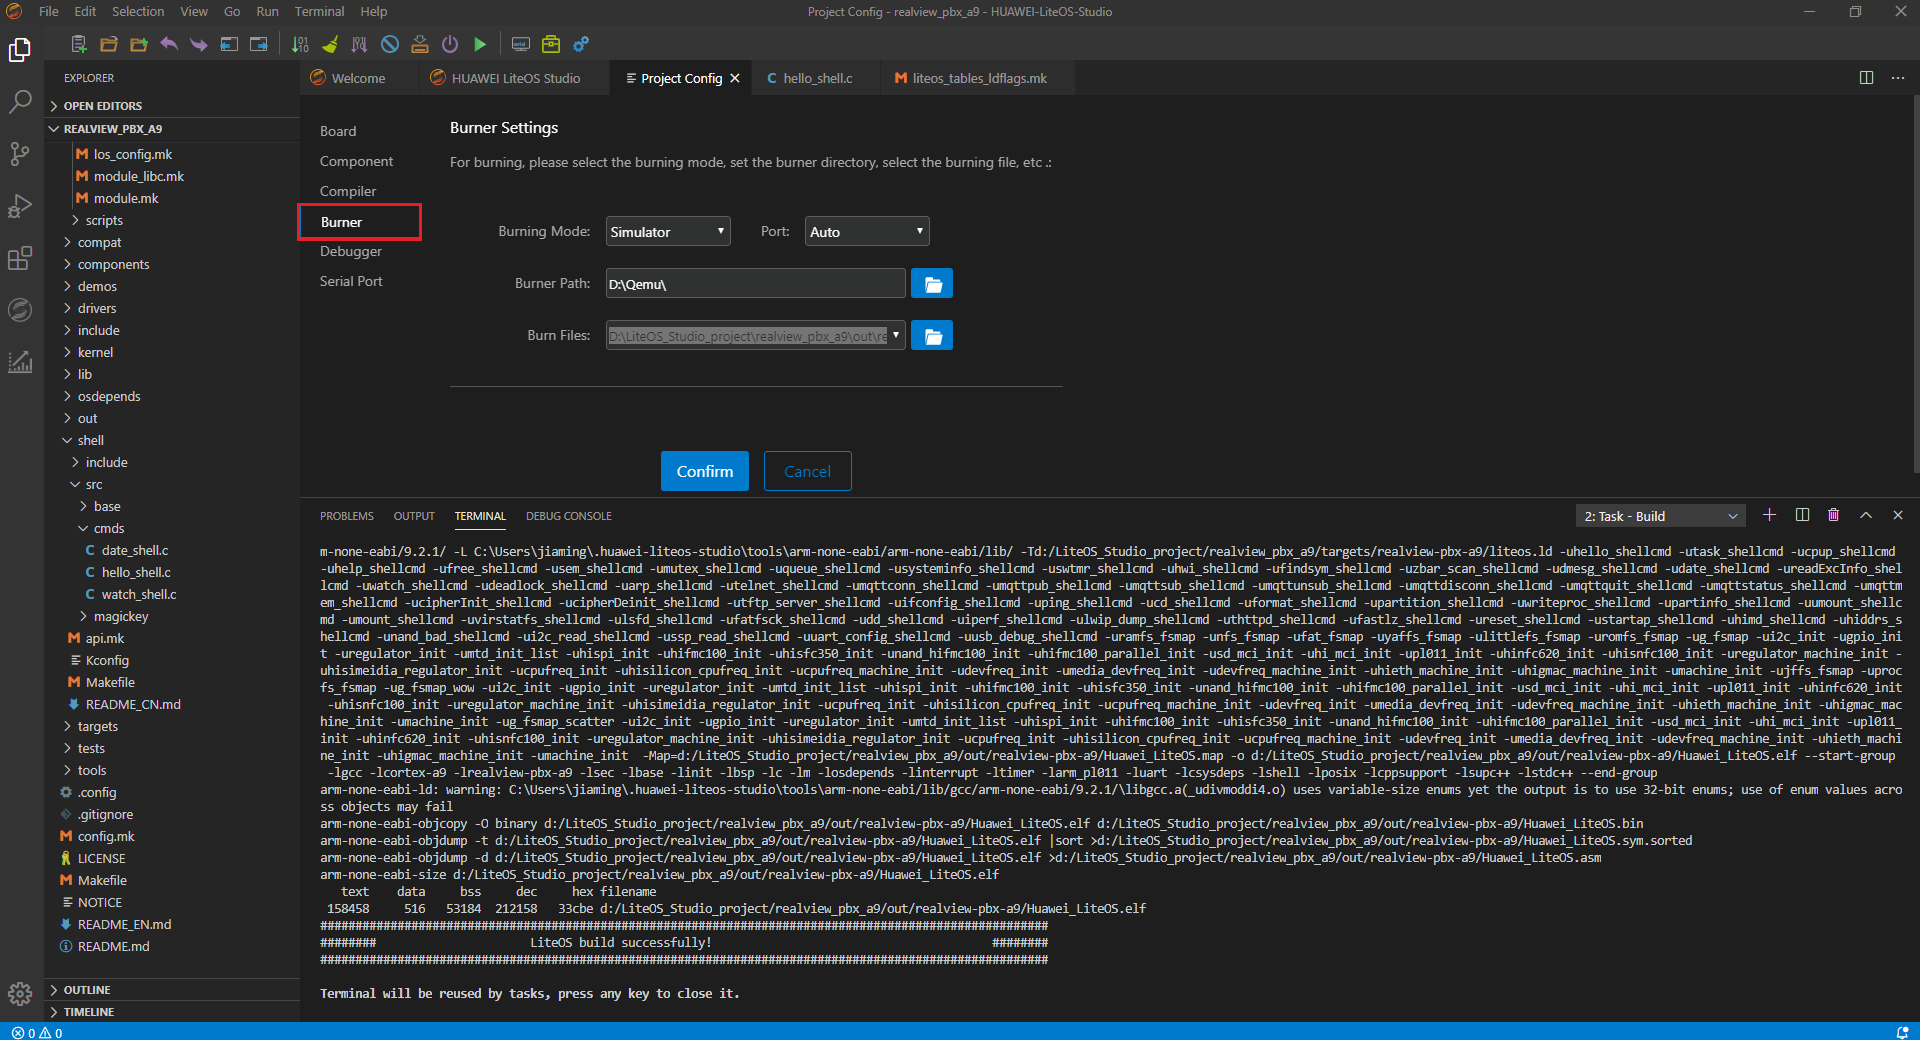Switch to the Welcome tab

(x=358, y=78)
